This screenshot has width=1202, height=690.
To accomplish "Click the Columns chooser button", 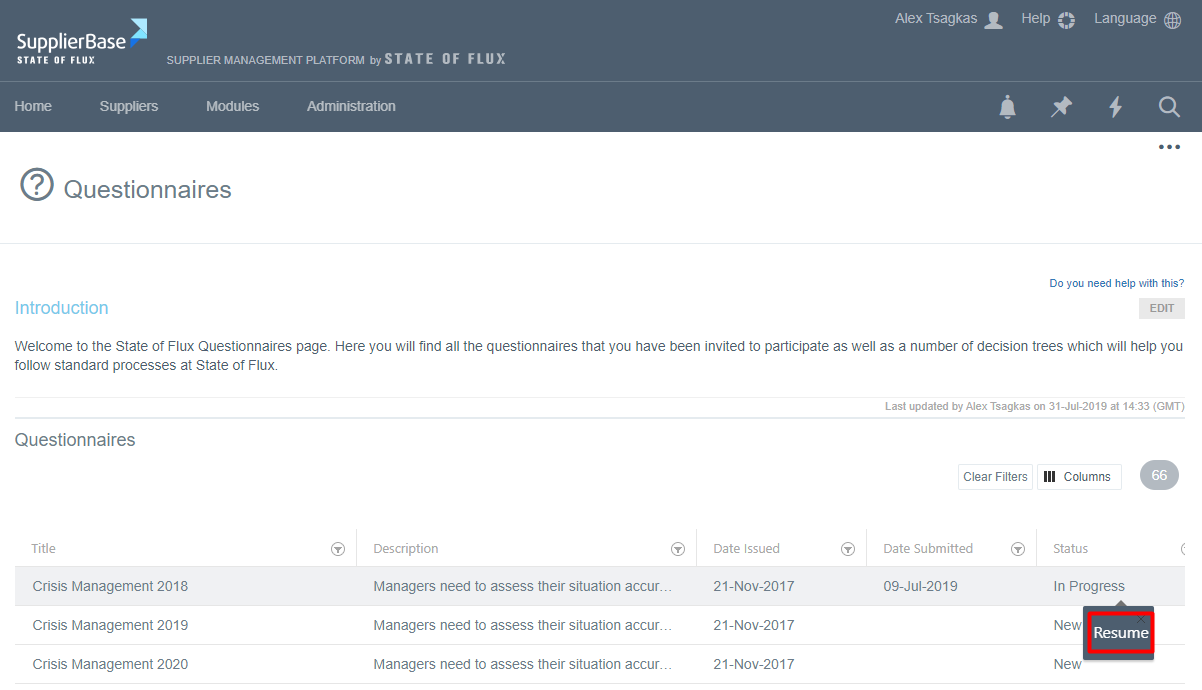I will point(1078,477).
